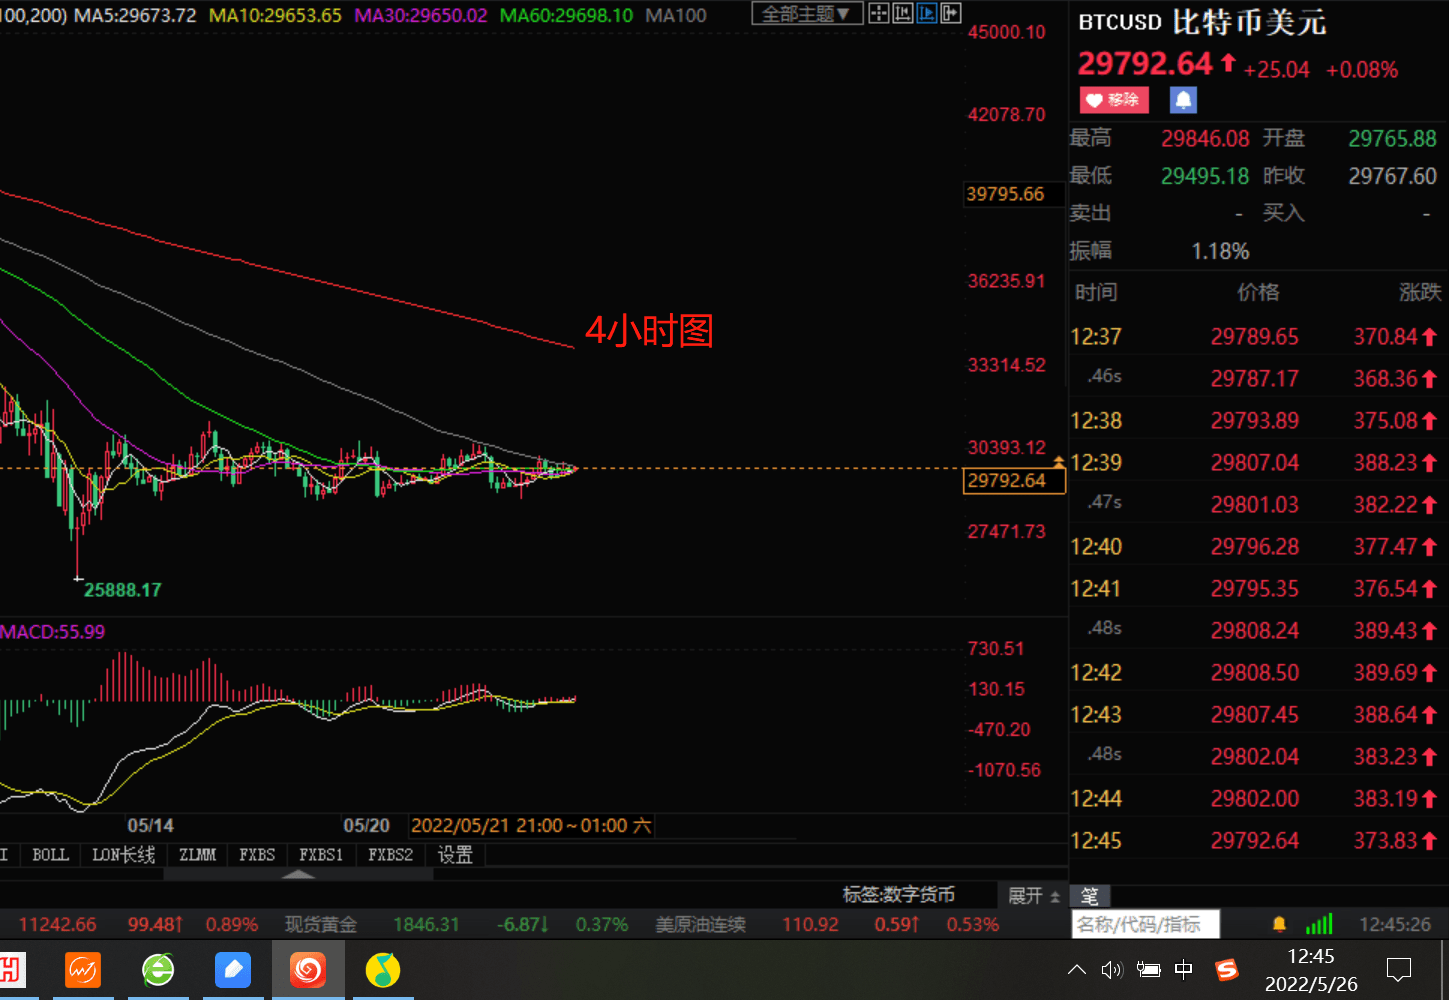Select the FXBS2 indicator tab
The height and width of the screenshot is (1000, 1449).
[390, 855]
